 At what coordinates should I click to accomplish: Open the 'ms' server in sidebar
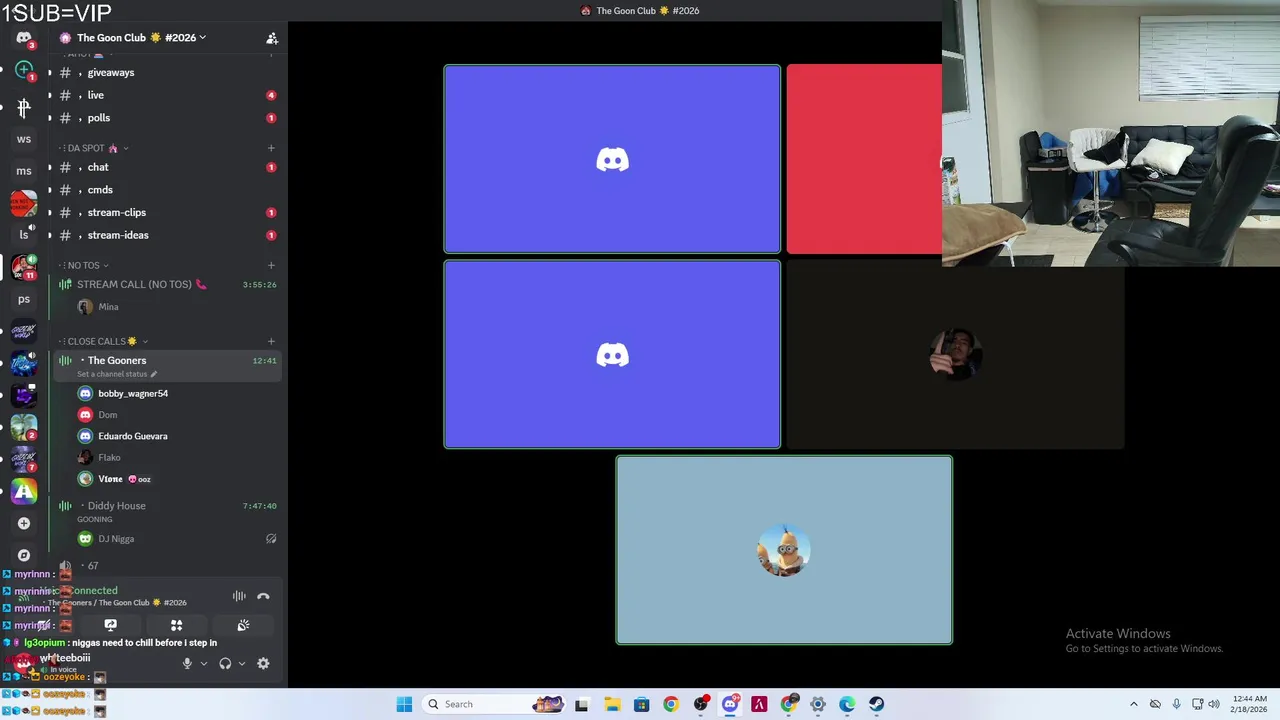[x=24, y=171]
